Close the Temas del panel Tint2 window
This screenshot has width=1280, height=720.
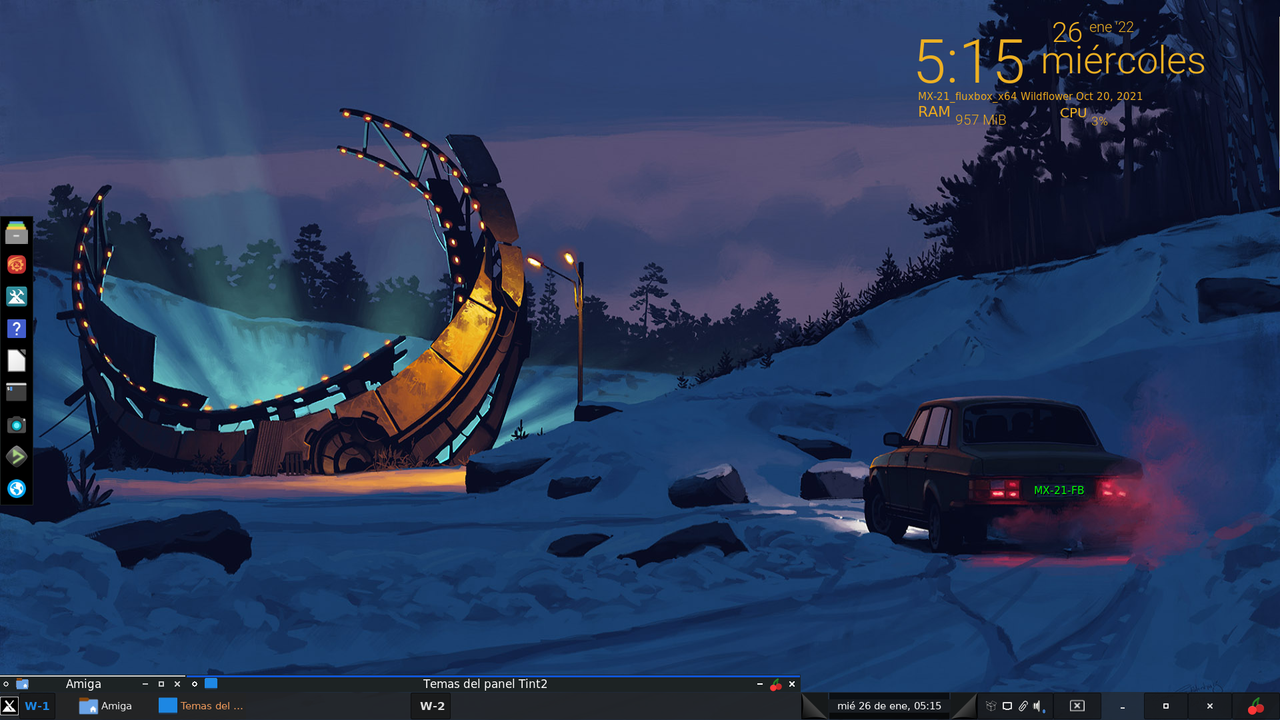792,684
